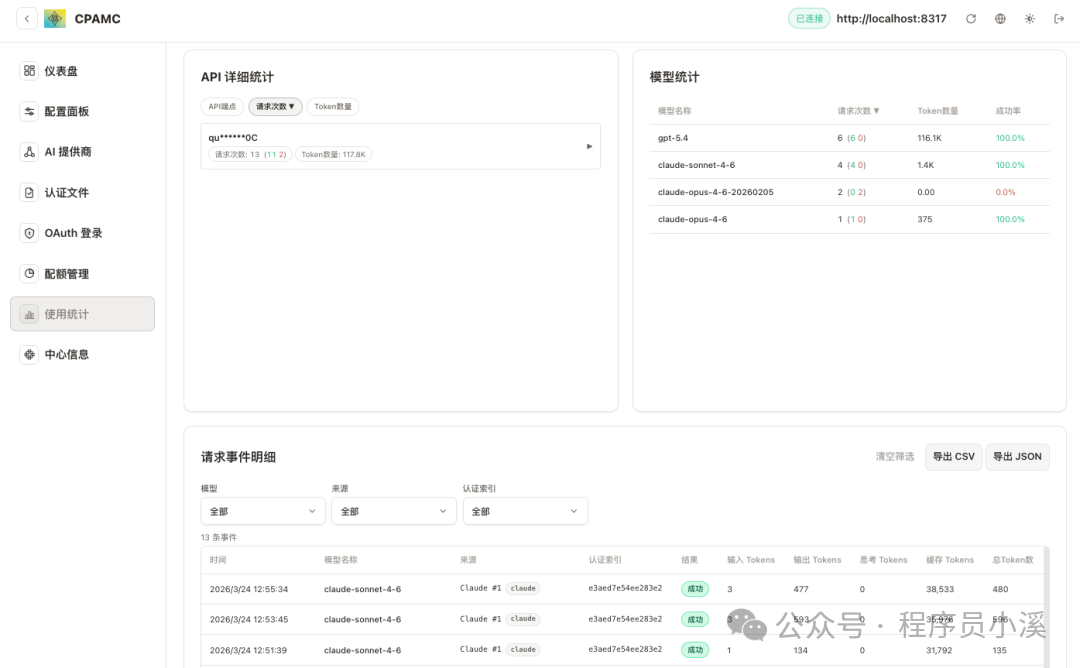Click claude-opus-4-6-20260205 model name

tap(716, 192)
